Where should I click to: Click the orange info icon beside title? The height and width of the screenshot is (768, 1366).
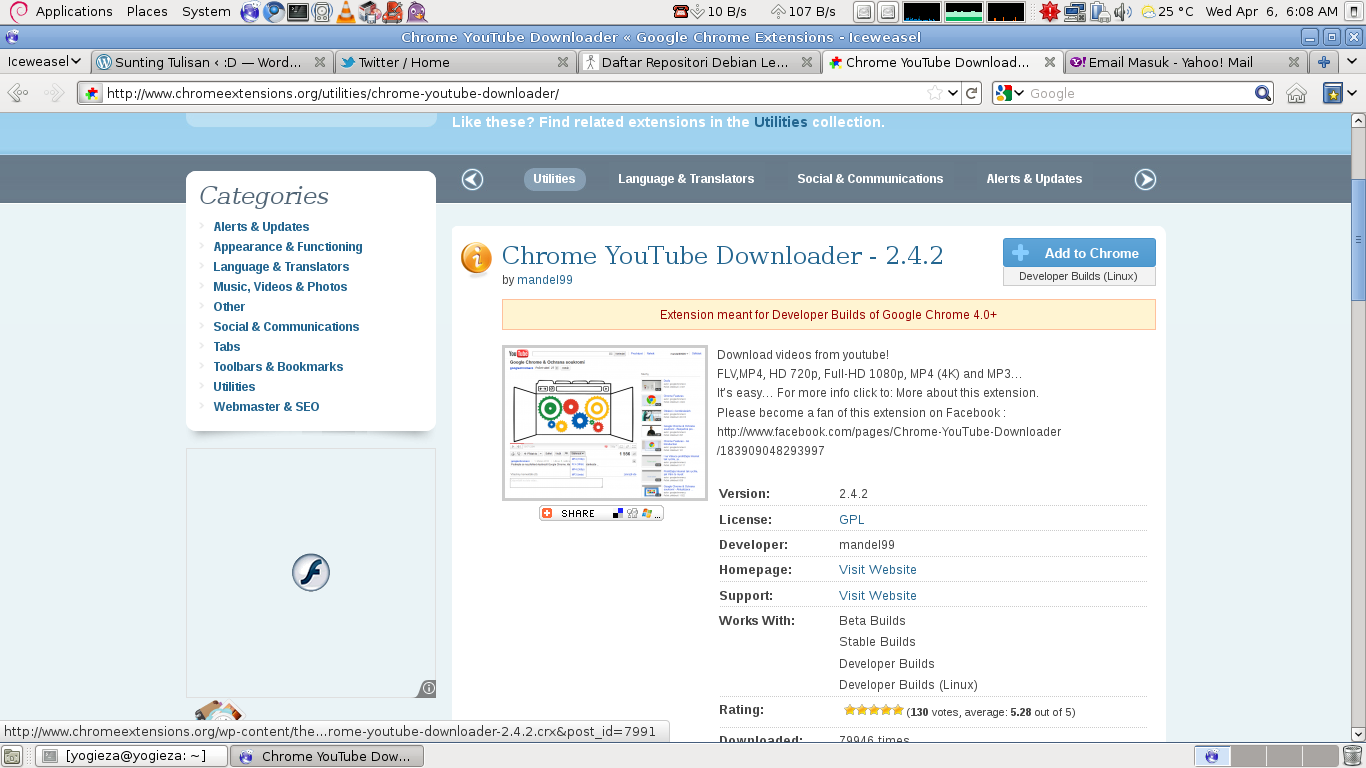pyautogui.click(x=476, y=258)
